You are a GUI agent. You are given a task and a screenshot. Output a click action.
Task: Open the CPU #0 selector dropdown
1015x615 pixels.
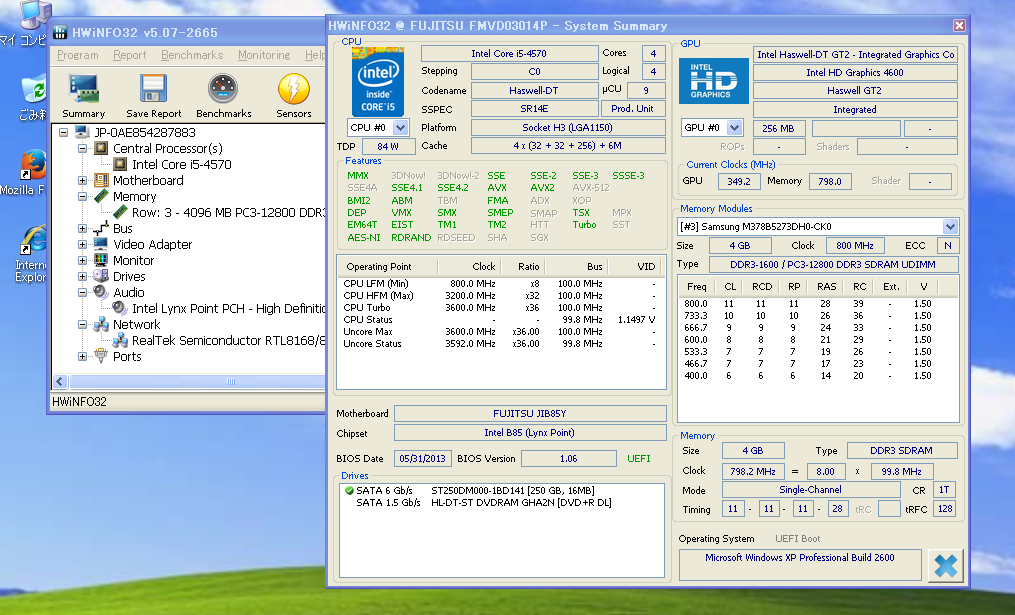click(x=401, y=128)
